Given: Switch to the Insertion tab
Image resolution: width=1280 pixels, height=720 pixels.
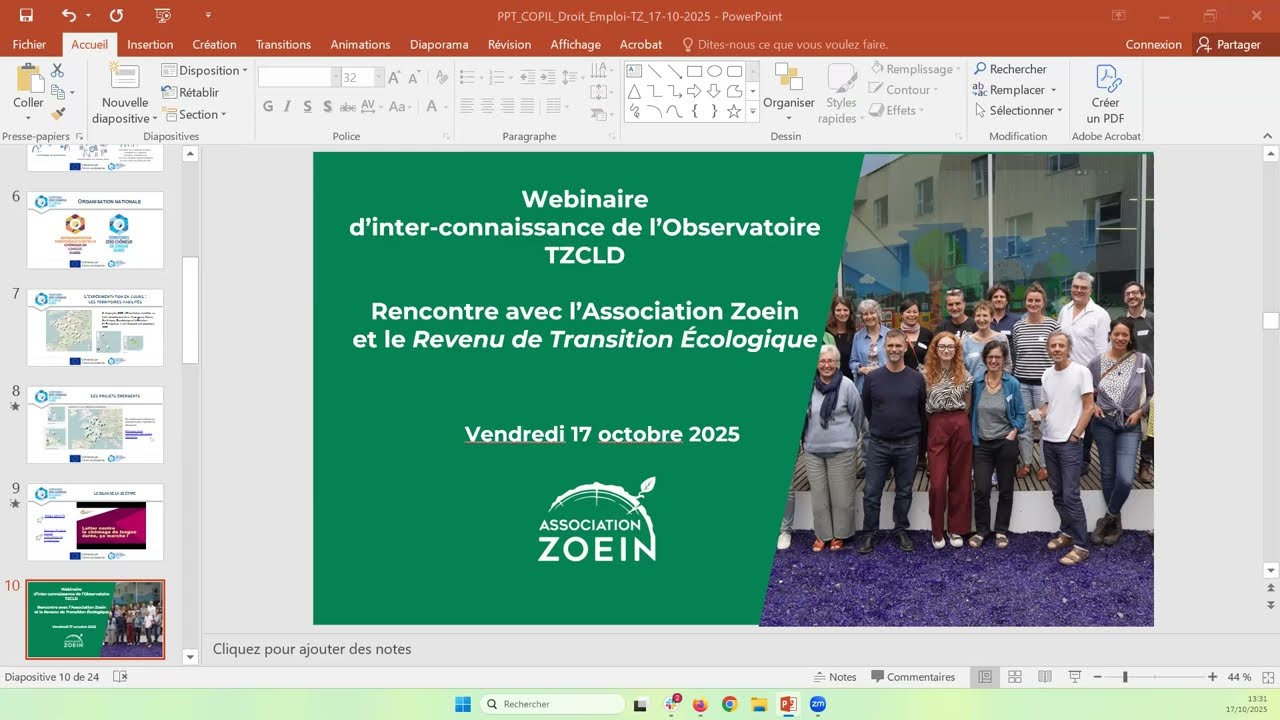Looking at the screenshot, I should coord(150,45).
